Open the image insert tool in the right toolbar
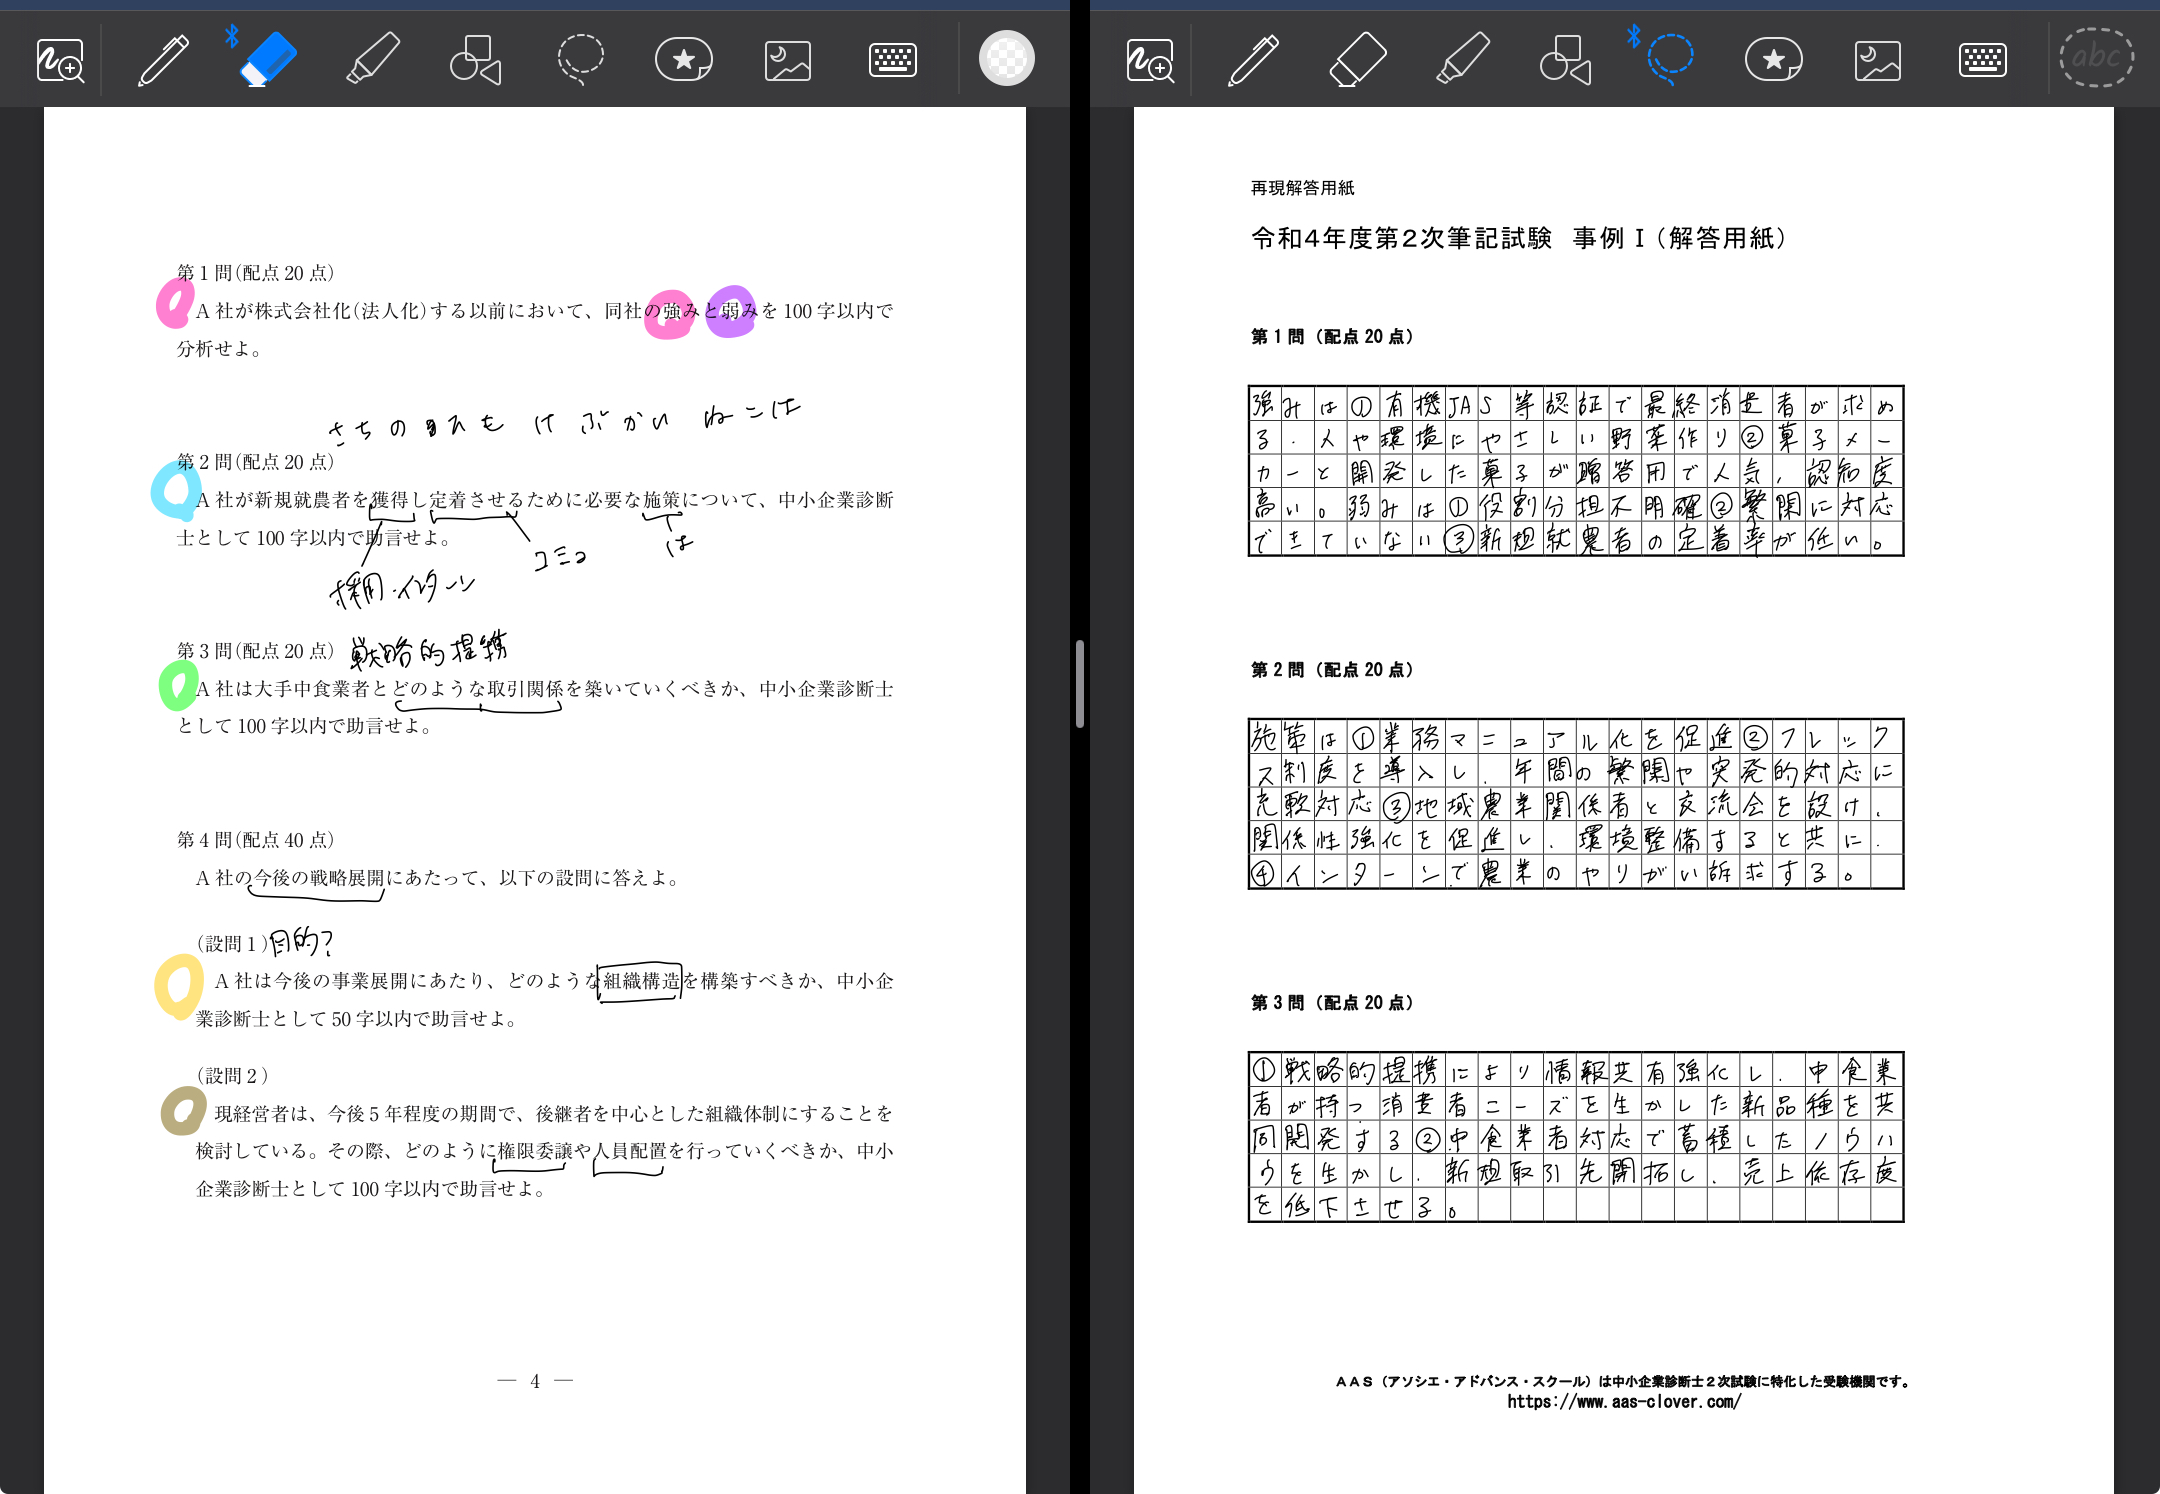The image size is (2160, 1494). click(x=1878, y=59)
